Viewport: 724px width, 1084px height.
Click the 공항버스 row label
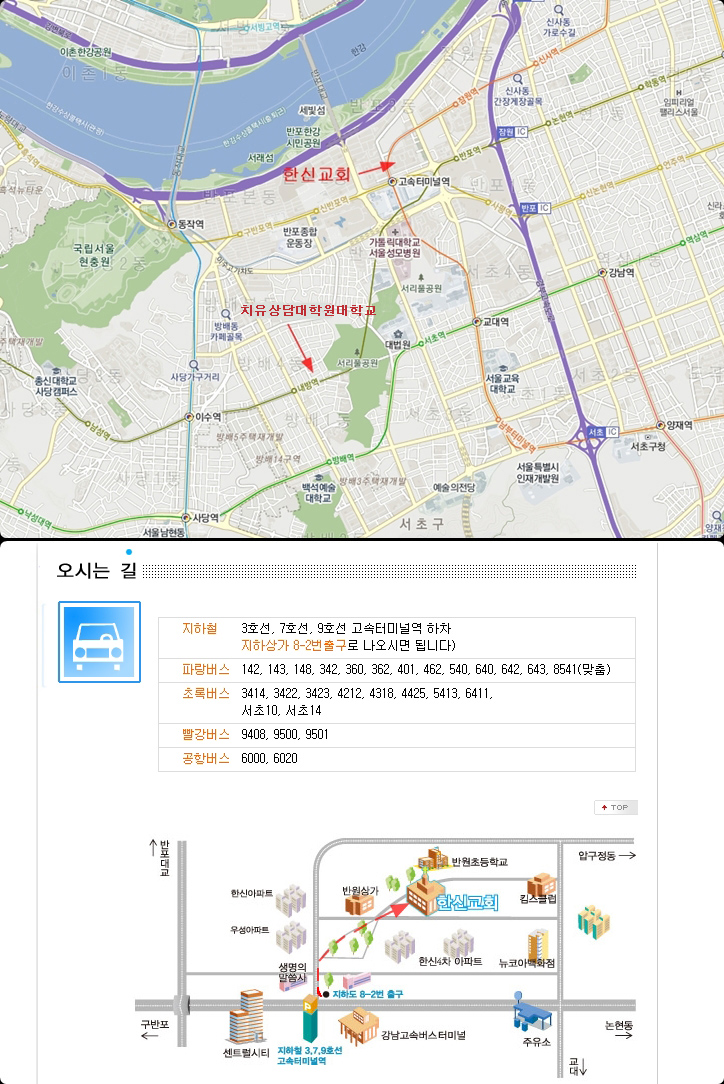coord(198,759)
